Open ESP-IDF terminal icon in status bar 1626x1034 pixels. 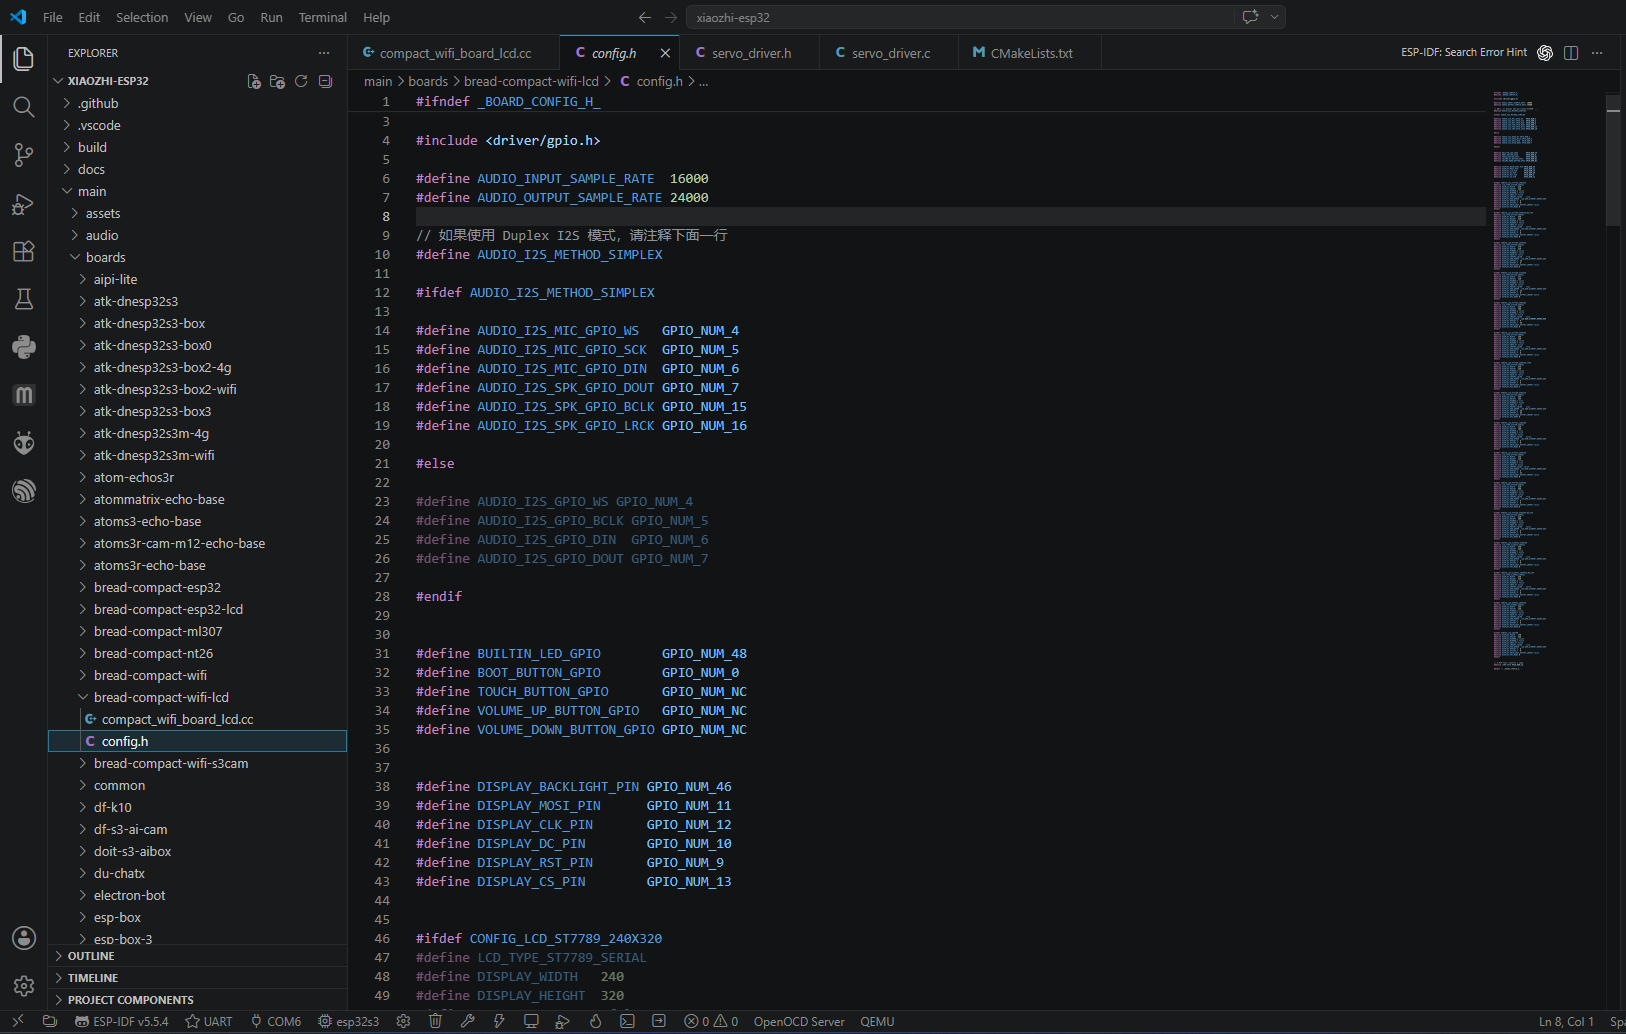tap(627, 1021)
